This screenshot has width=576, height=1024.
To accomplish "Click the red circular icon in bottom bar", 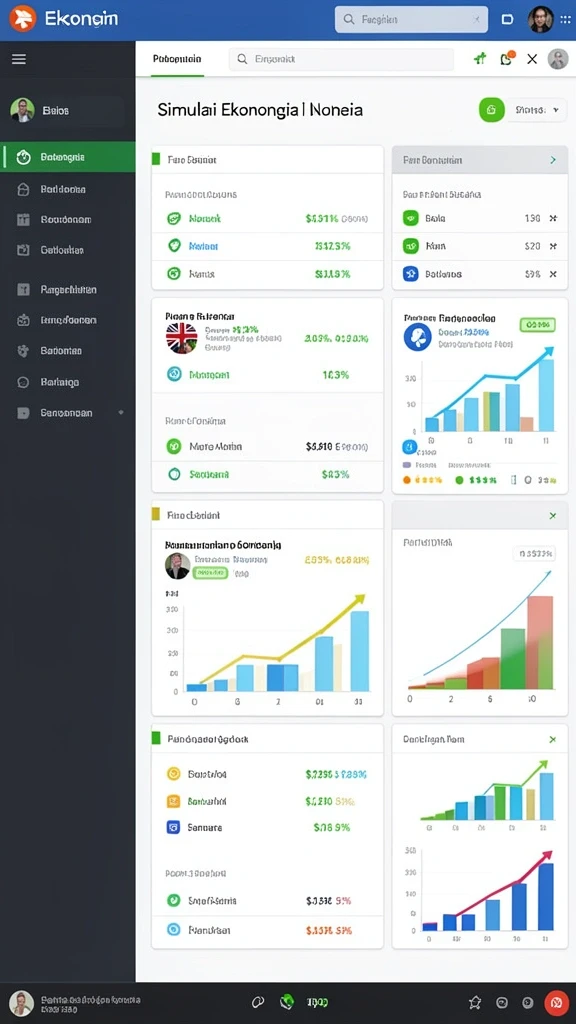I will tap(556, 1002).
